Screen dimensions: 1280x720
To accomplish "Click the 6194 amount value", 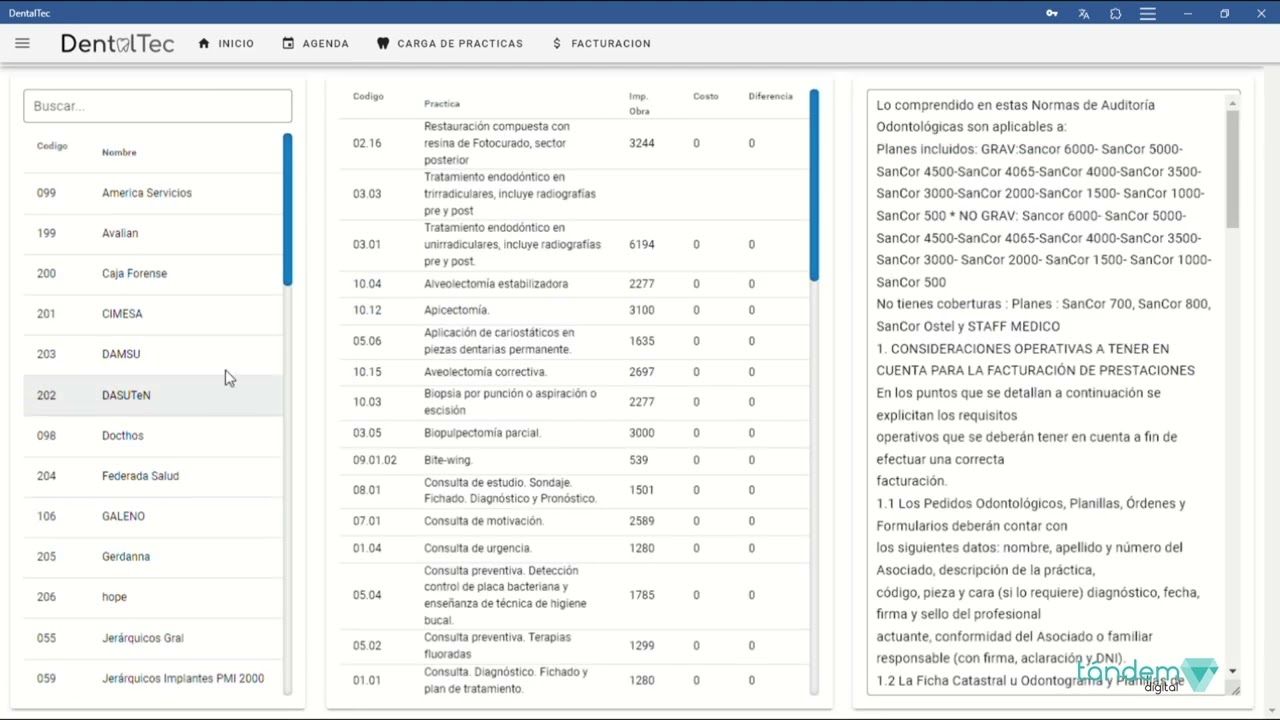I will click(x=641, y=244).
